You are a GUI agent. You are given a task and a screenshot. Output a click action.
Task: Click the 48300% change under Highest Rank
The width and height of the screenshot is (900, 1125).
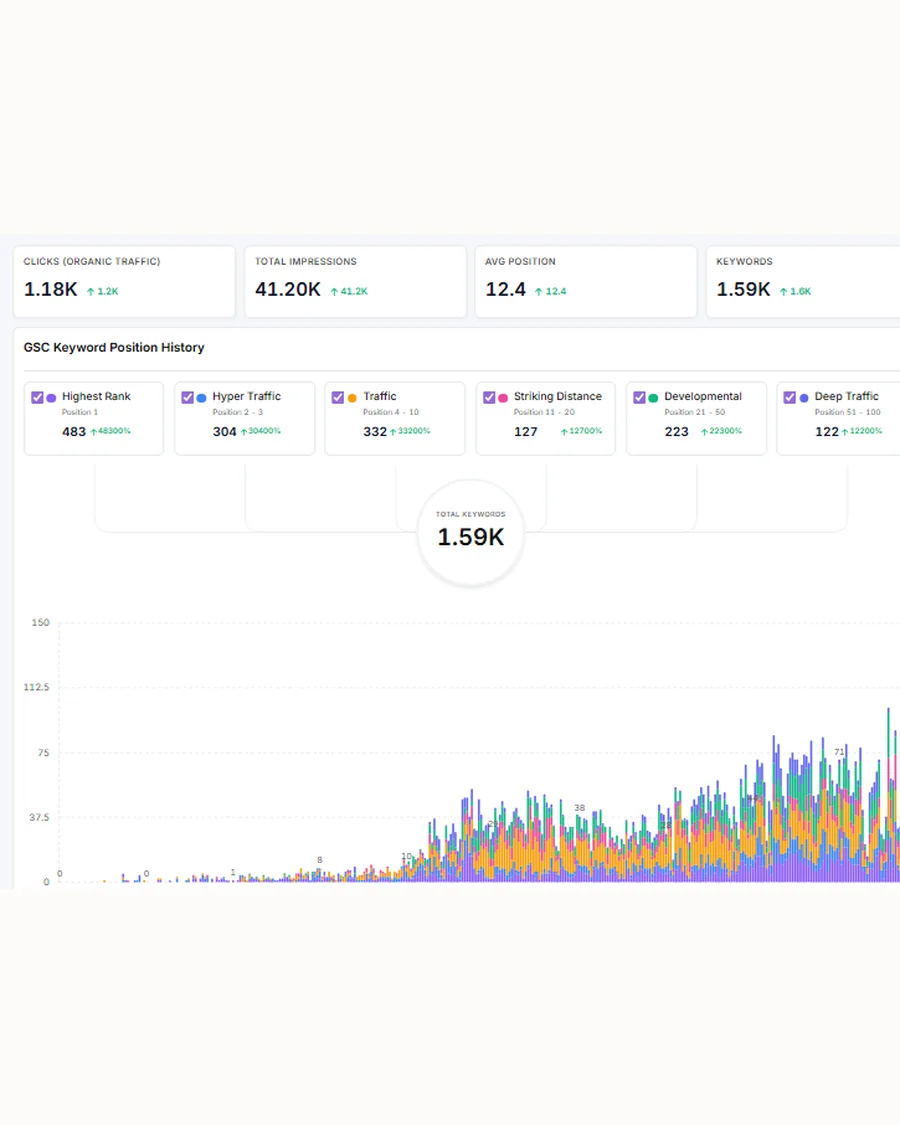click(x=114, y=431)
